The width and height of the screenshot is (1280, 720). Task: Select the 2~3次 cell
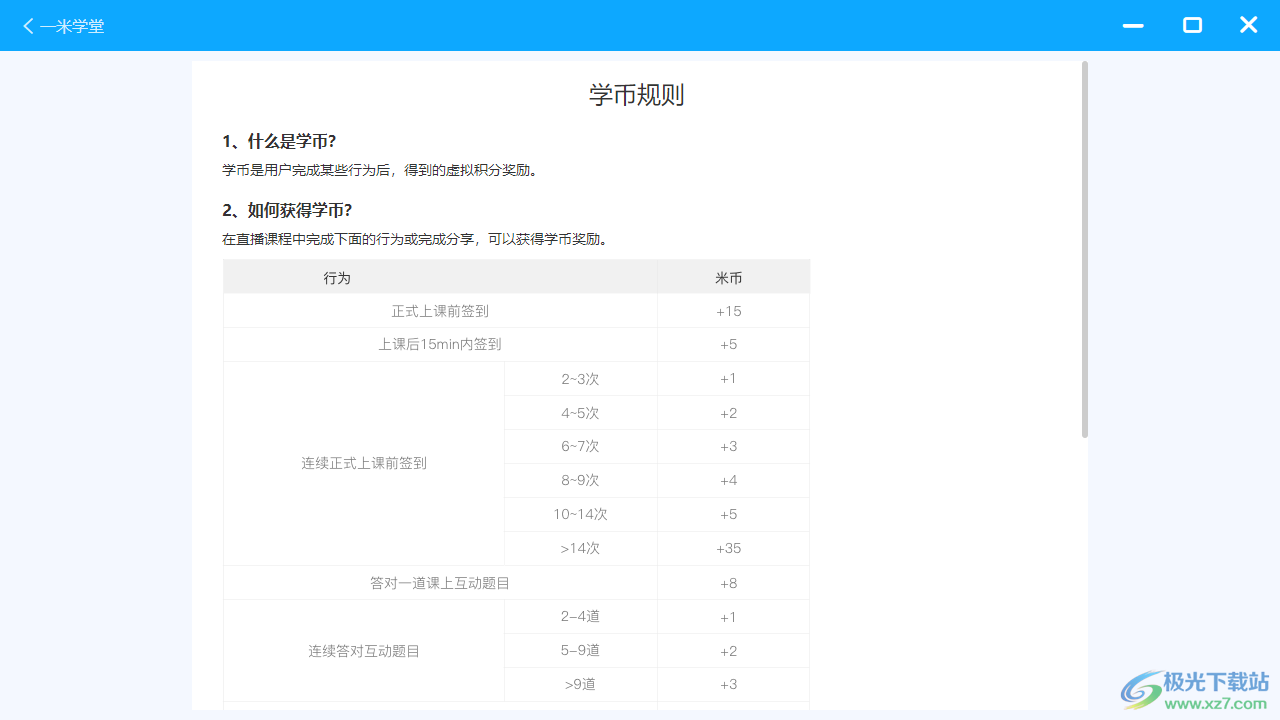581,378
